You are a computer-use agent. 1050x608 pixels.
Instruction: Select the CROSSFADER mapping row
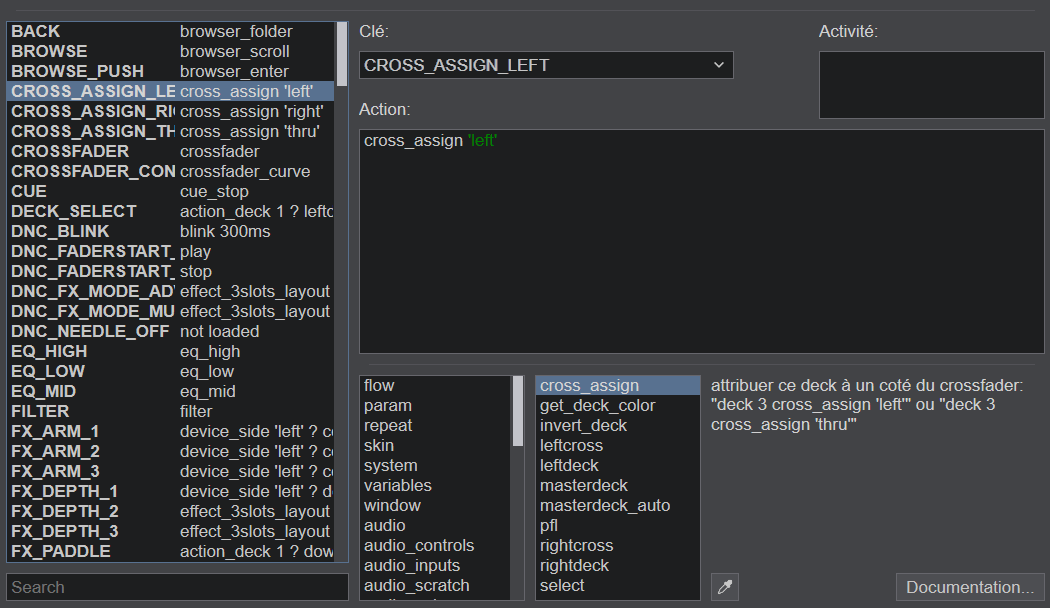pyautogui.click(x=171, y=152)
